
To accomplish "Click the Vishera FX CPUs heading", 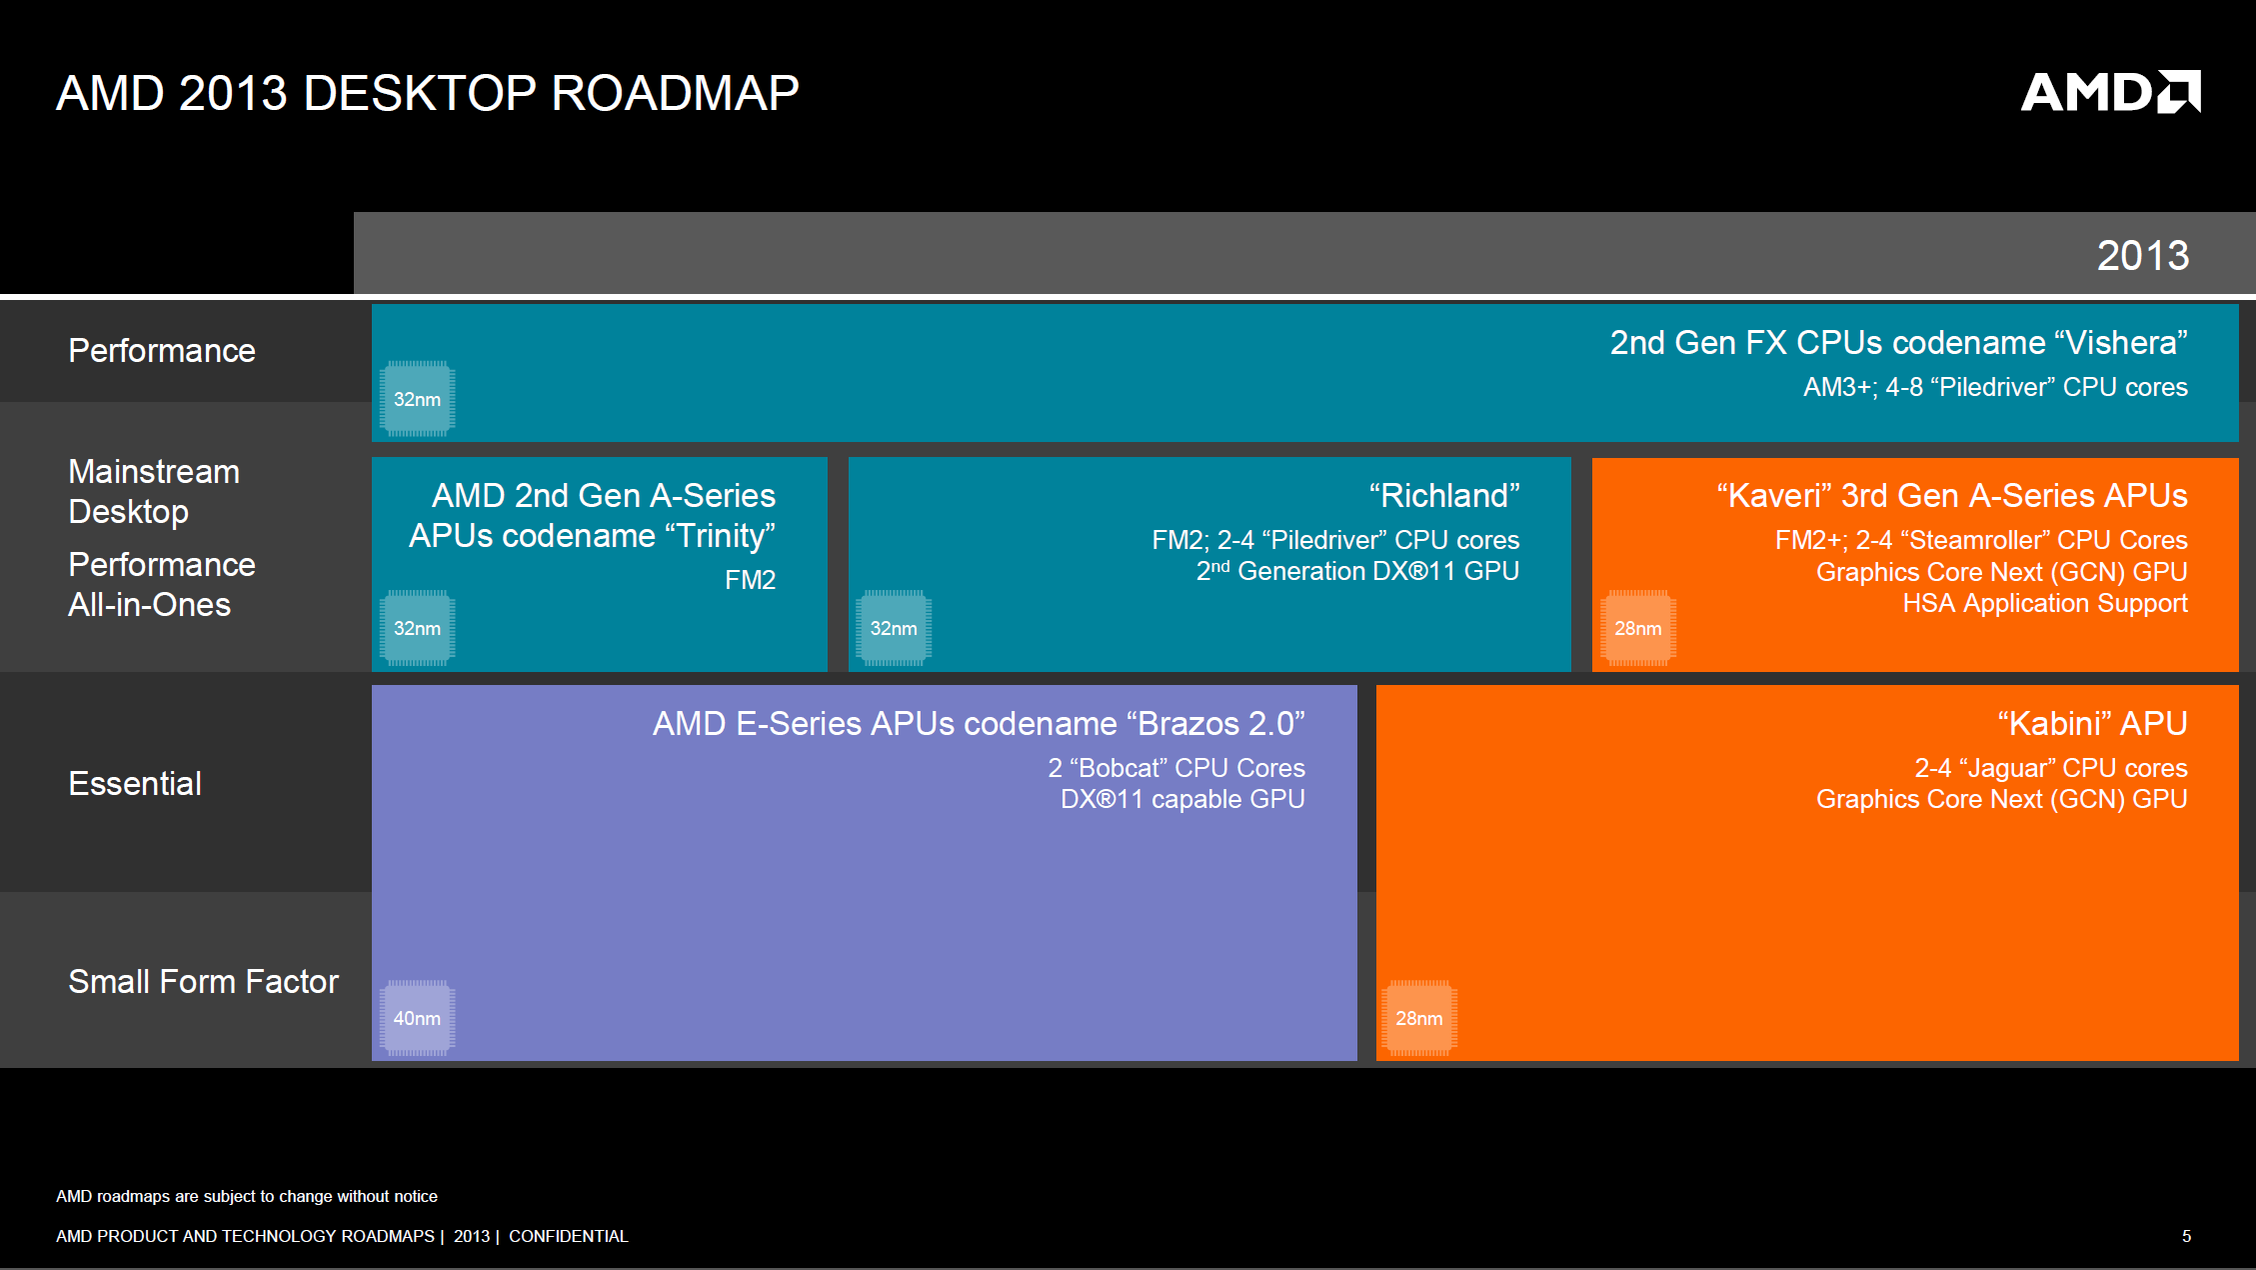I will point(1897,343).
